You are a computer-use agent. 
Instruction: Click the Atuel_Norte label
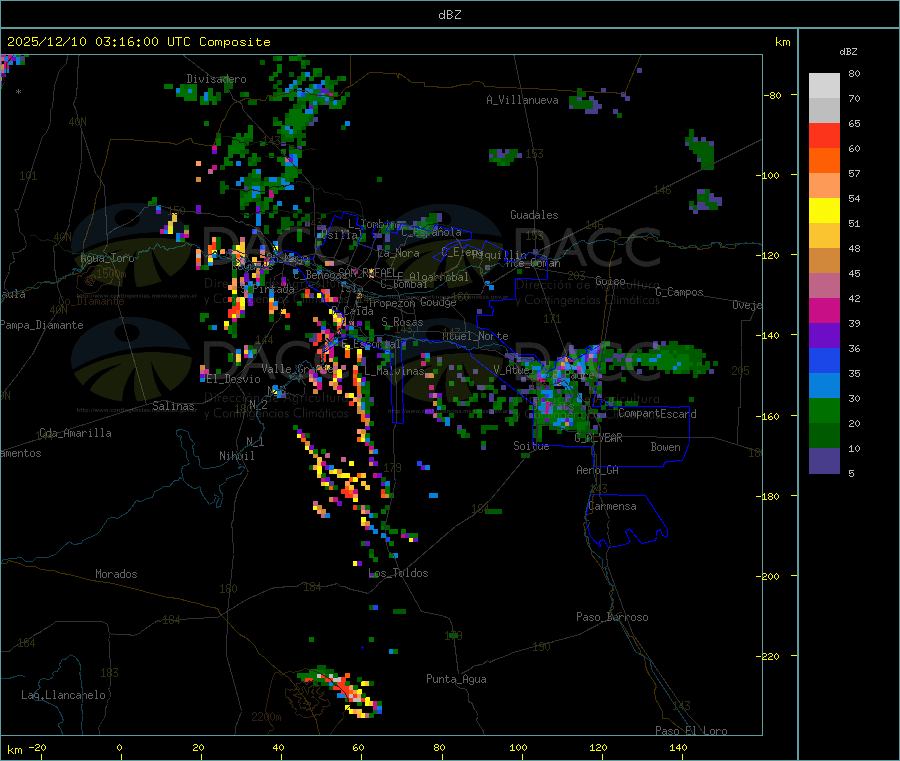(x=475, y=336)
